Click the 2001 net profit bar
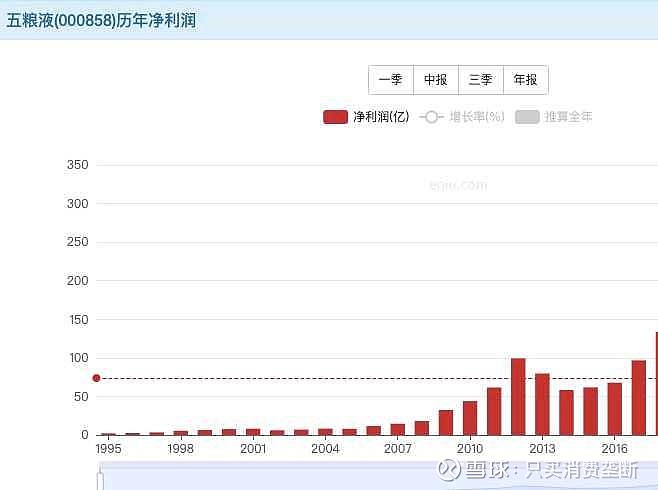This screenshot has width=658, height=490. tap(253, 432)
